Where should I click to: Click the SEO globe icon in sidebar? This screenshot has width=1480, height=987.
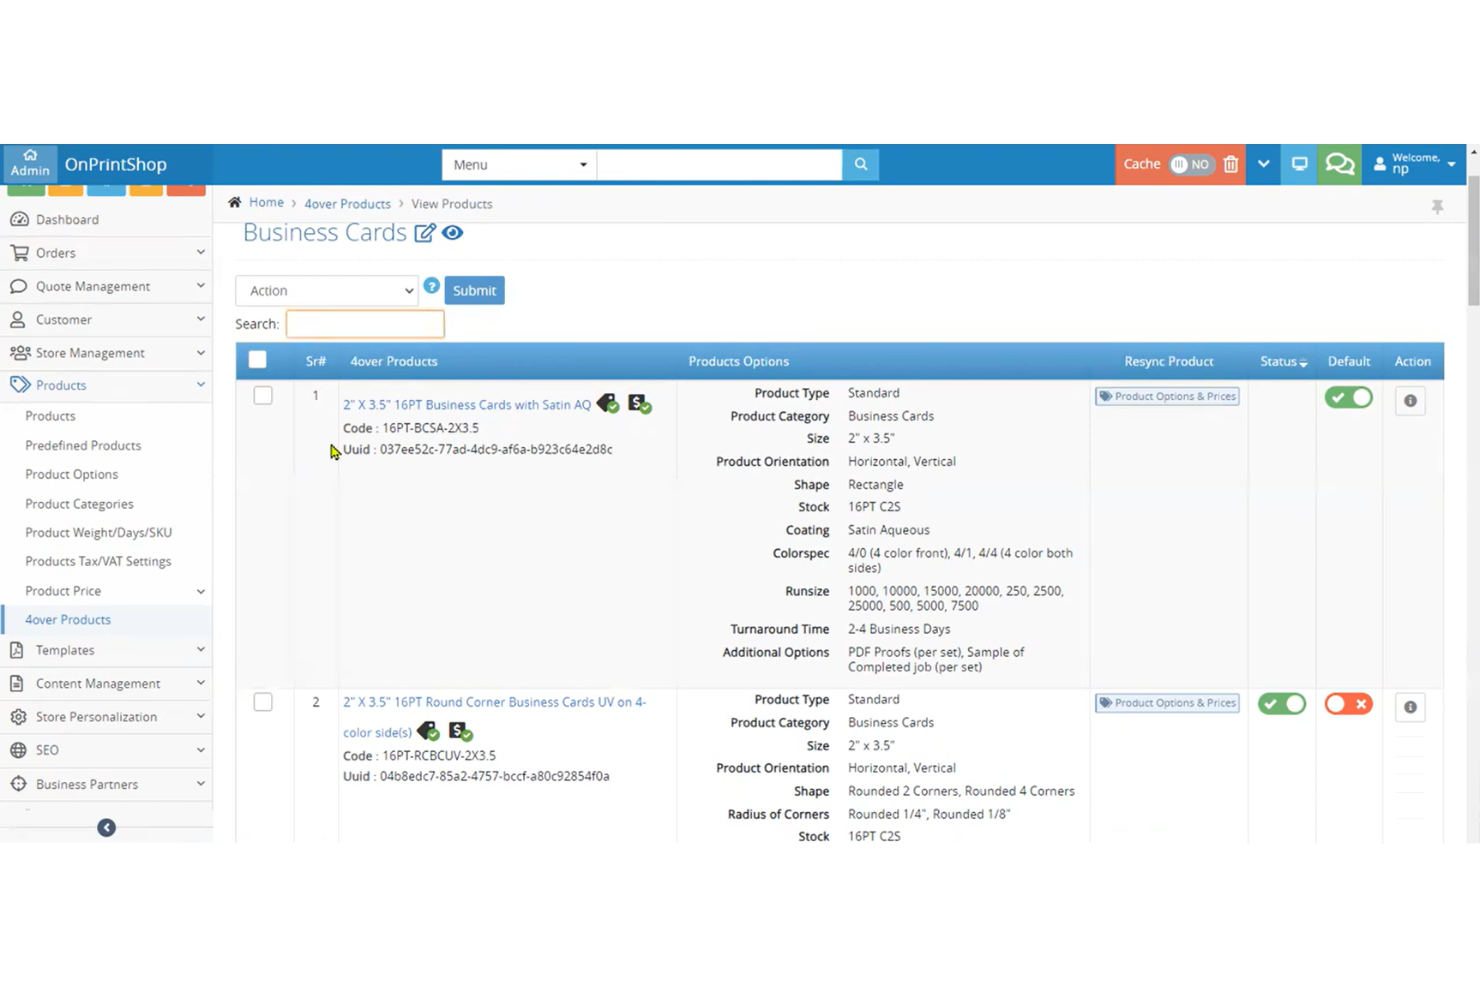point(18,750)
